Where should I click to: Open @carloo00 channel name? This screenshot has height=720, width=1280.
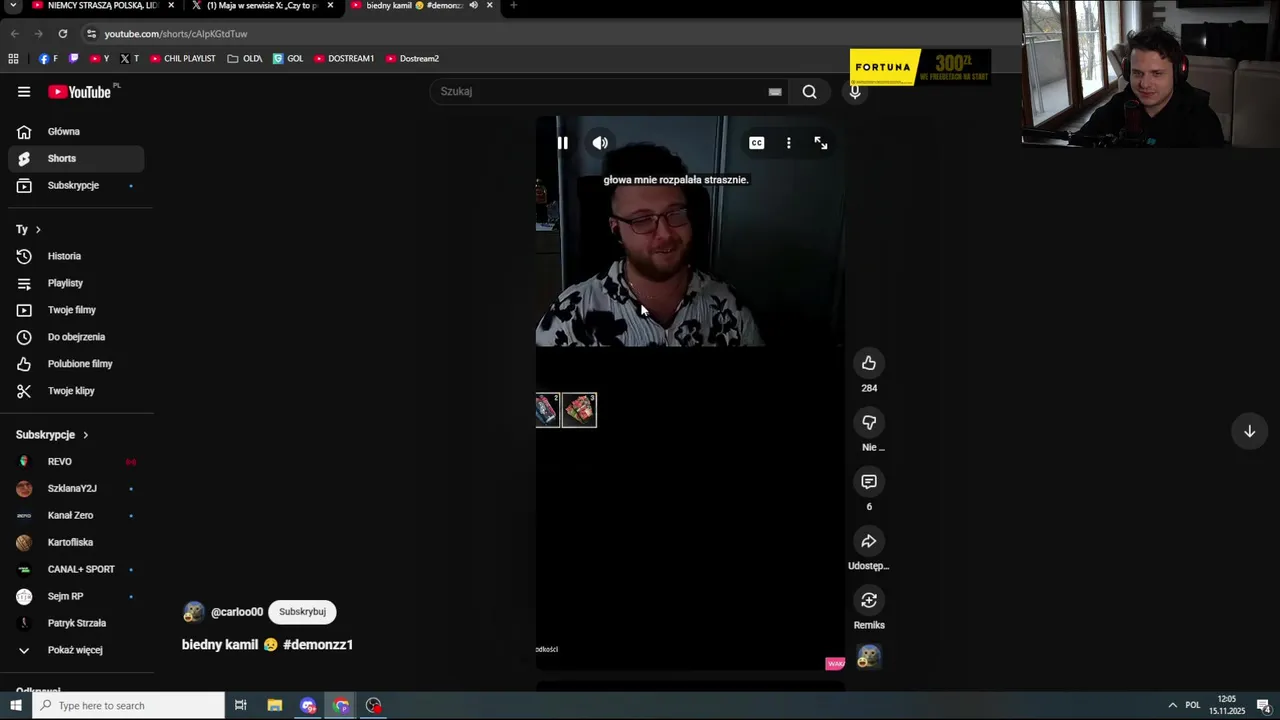237,612
